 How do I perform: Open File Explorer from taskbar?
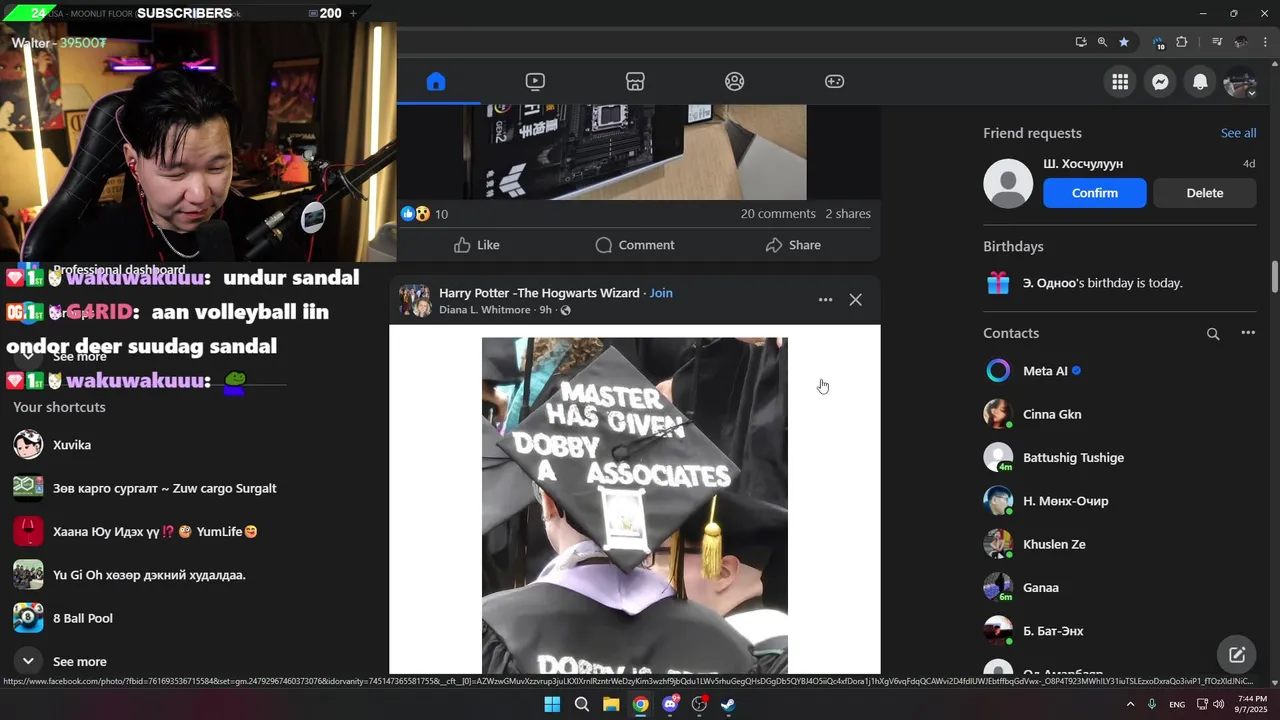coord(611,705)
